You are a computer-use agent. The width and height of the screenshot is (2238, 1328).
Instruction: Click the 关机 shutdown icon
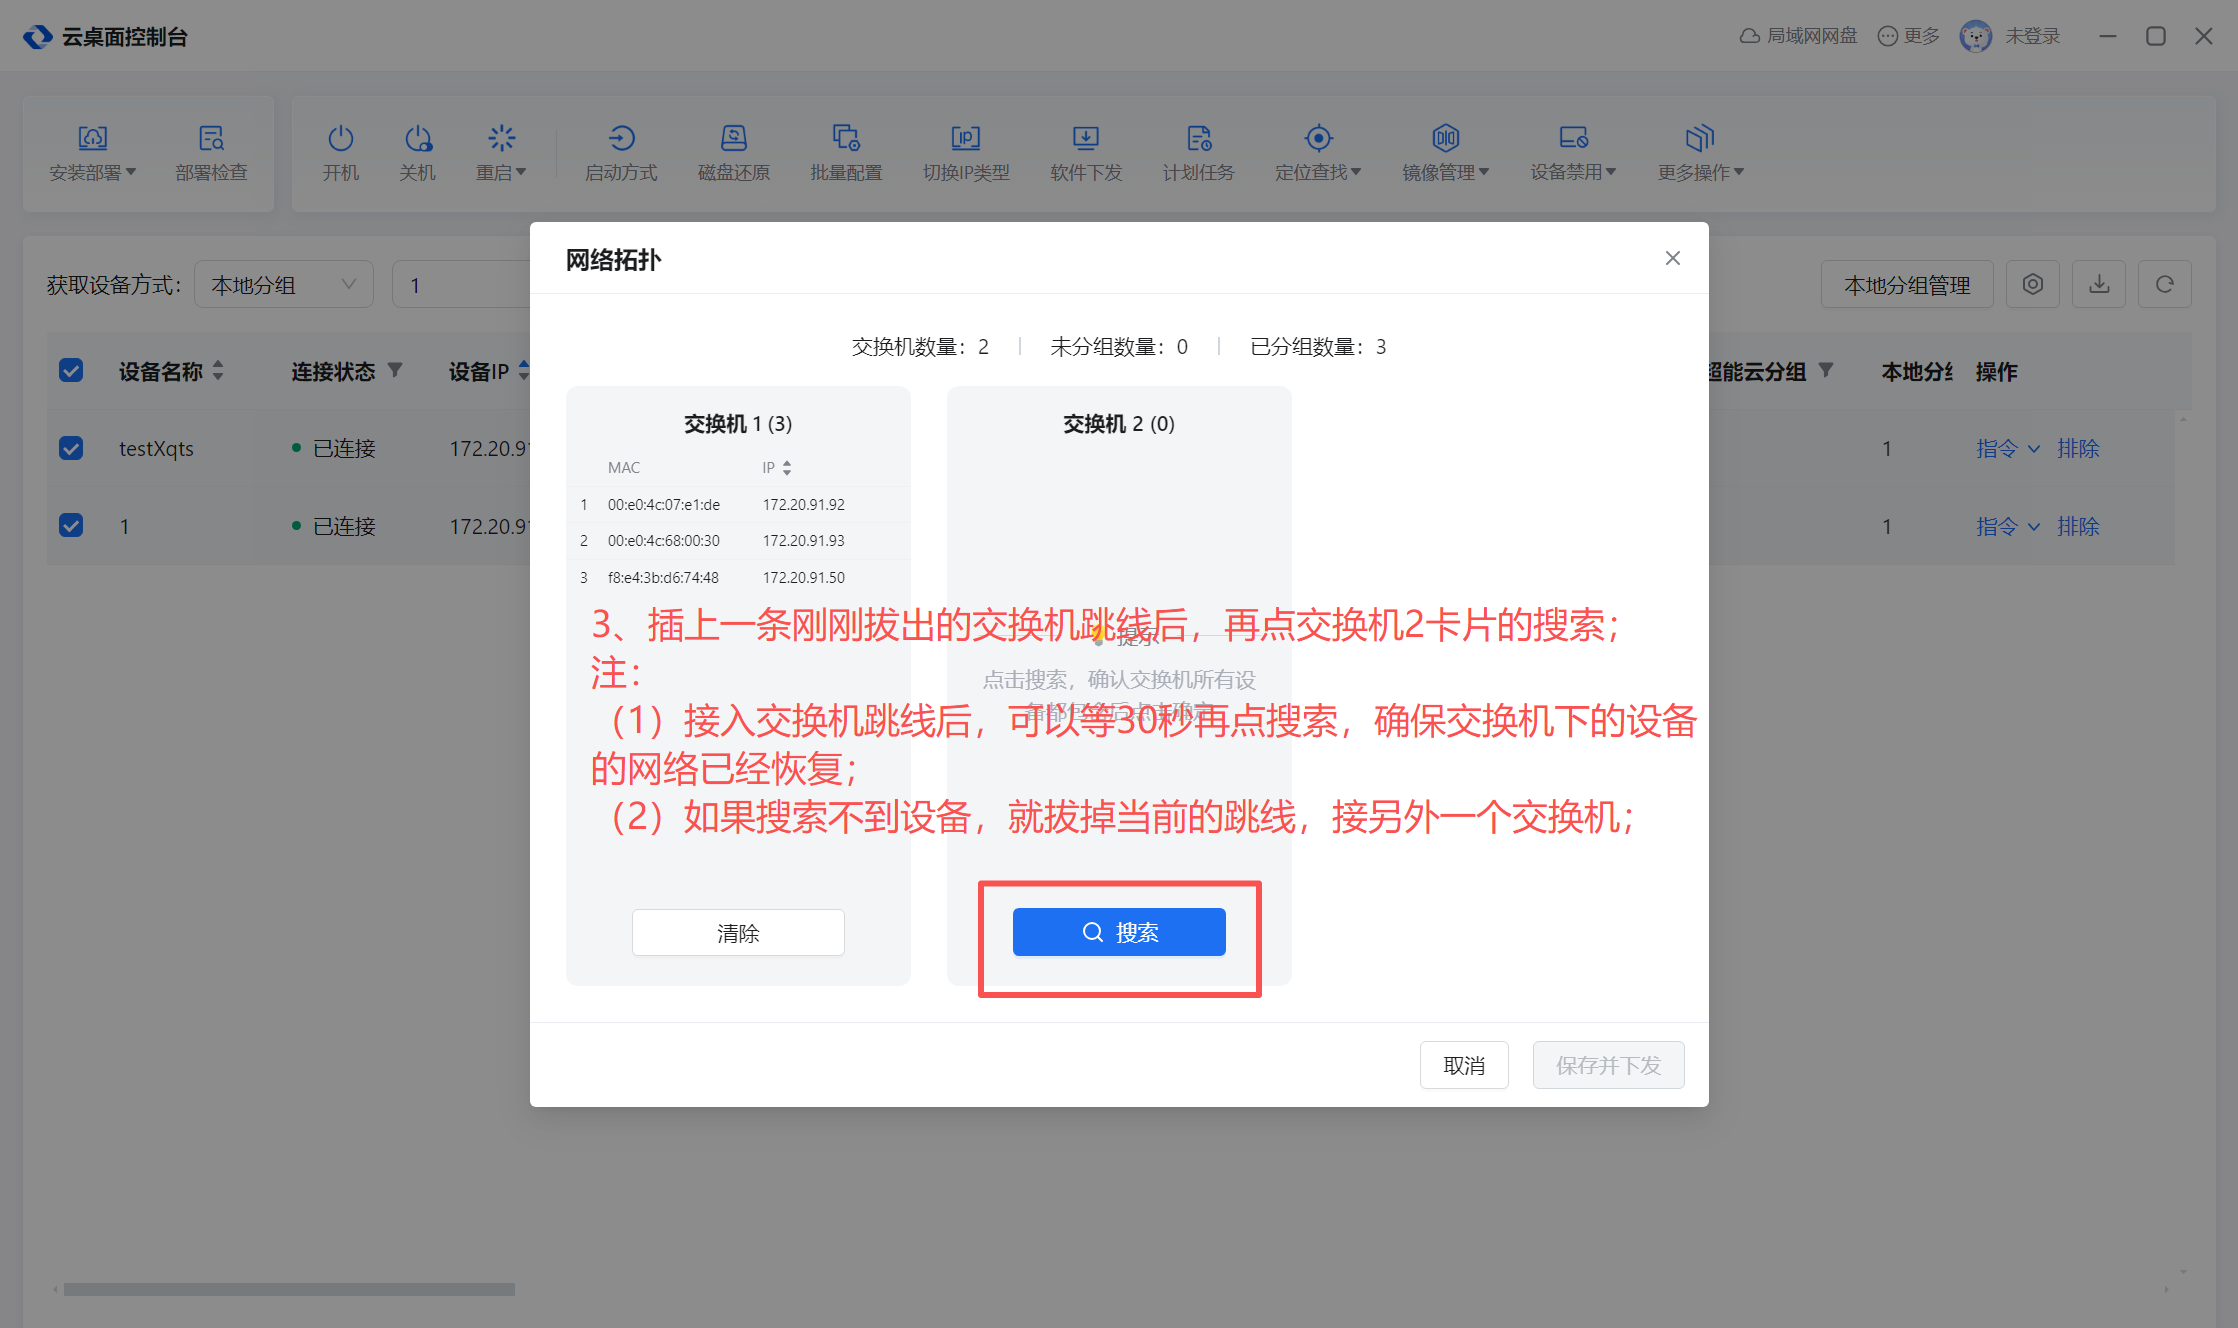pyautogui.click(x=417, y=139)
